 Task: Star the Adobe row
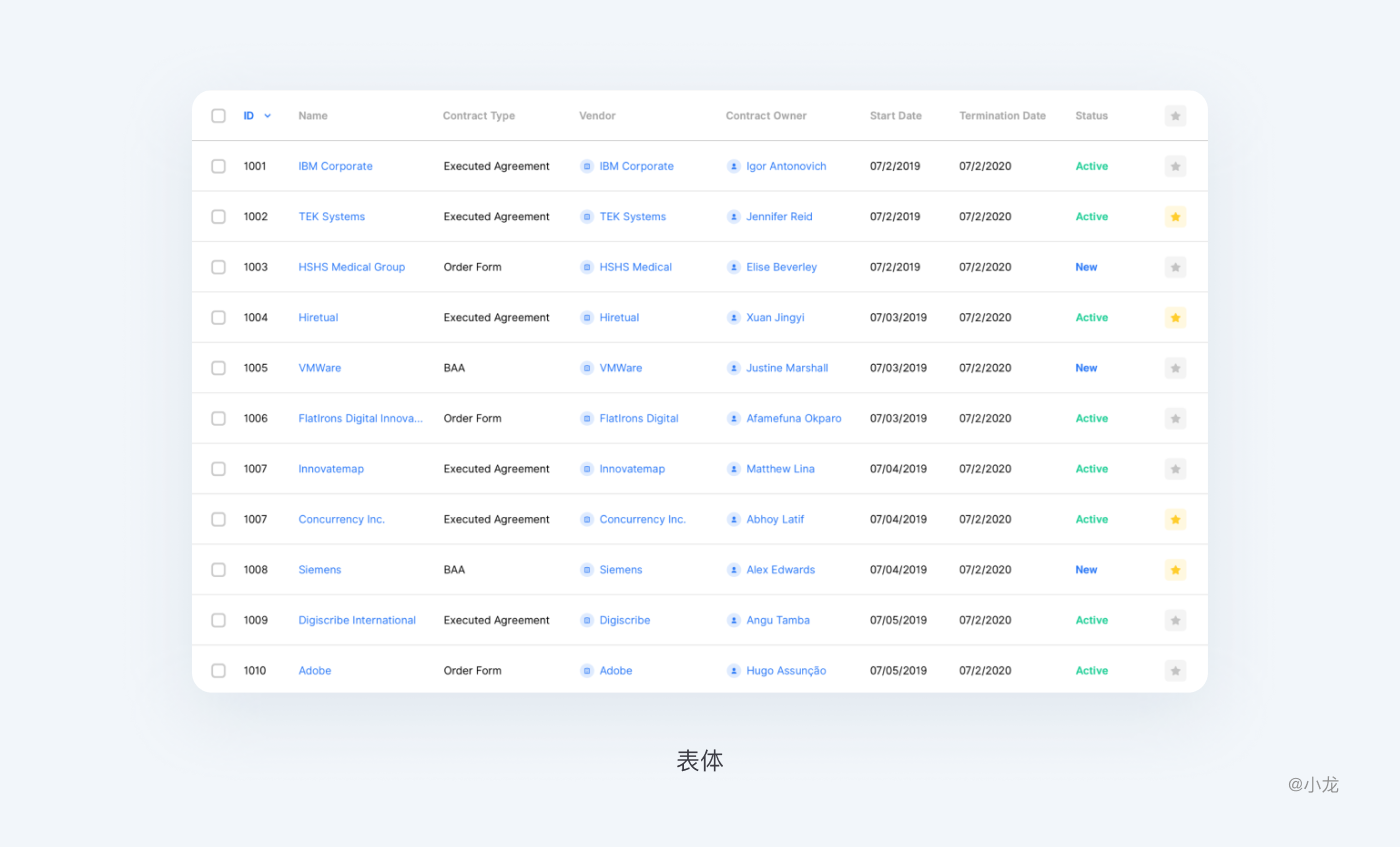click(x=1175, y=671)
